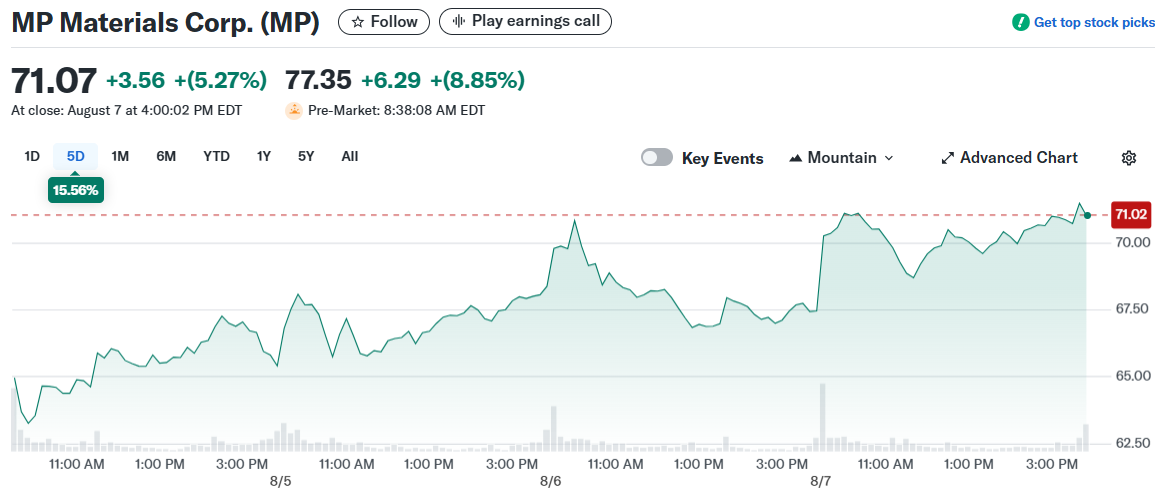Click the 15.56% five-day change badge
This screenshot has width=1161, height=492.
click(76, 190)
